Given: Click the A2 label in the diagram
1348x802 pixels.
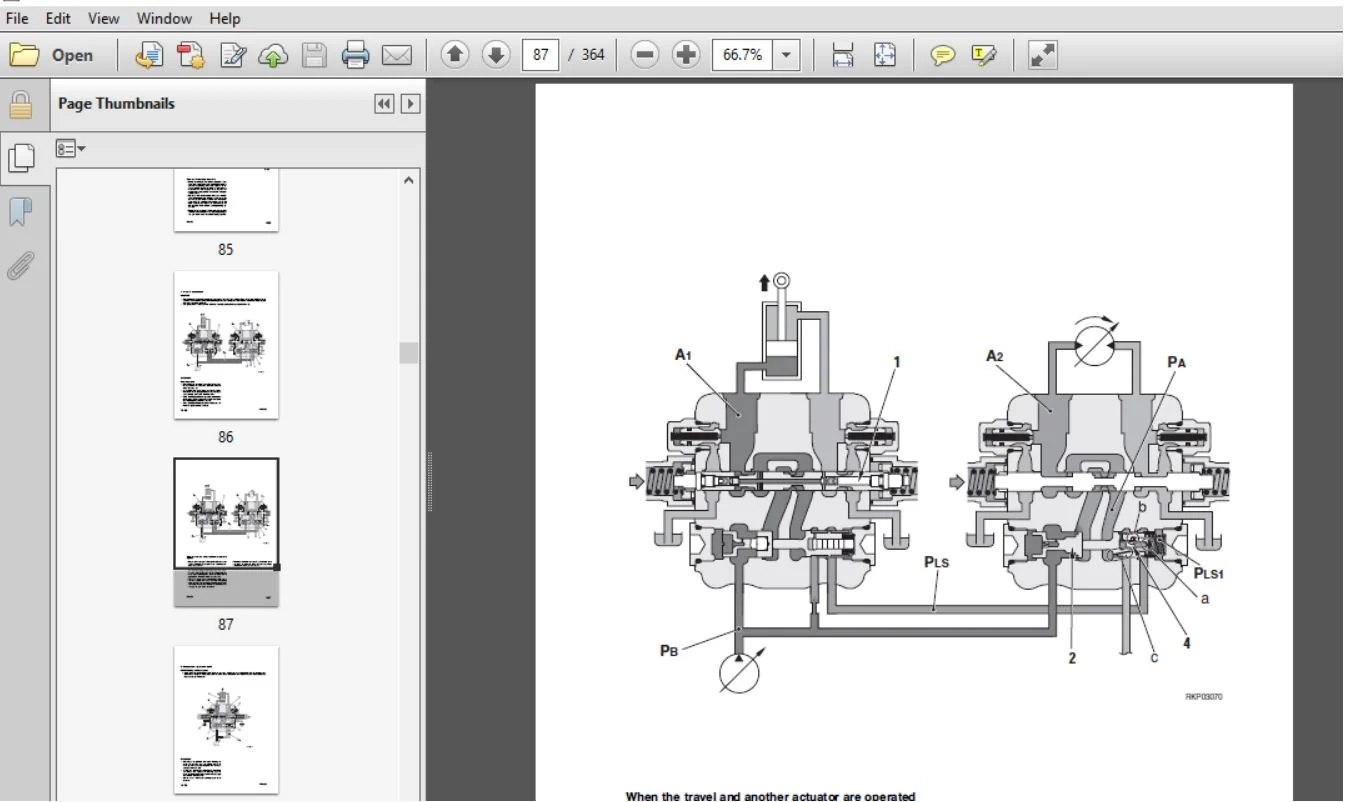Looking at the screenshot, I should coord(994,355).
